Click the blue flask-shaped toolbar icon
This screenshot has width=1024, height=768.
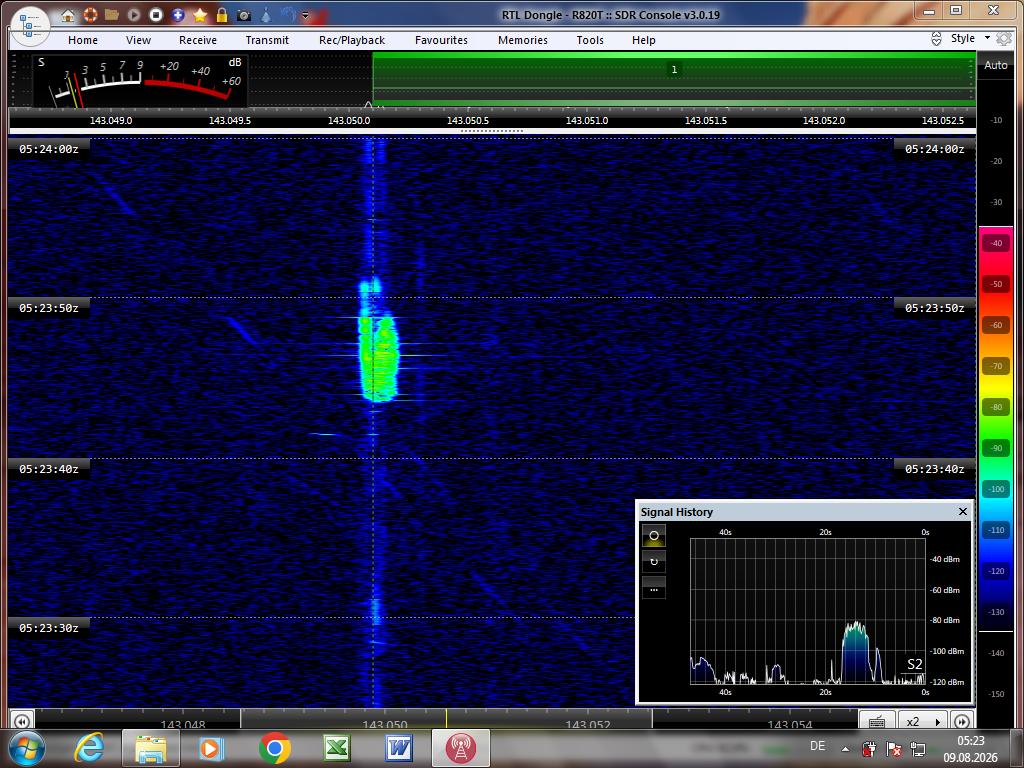(266, 14)
